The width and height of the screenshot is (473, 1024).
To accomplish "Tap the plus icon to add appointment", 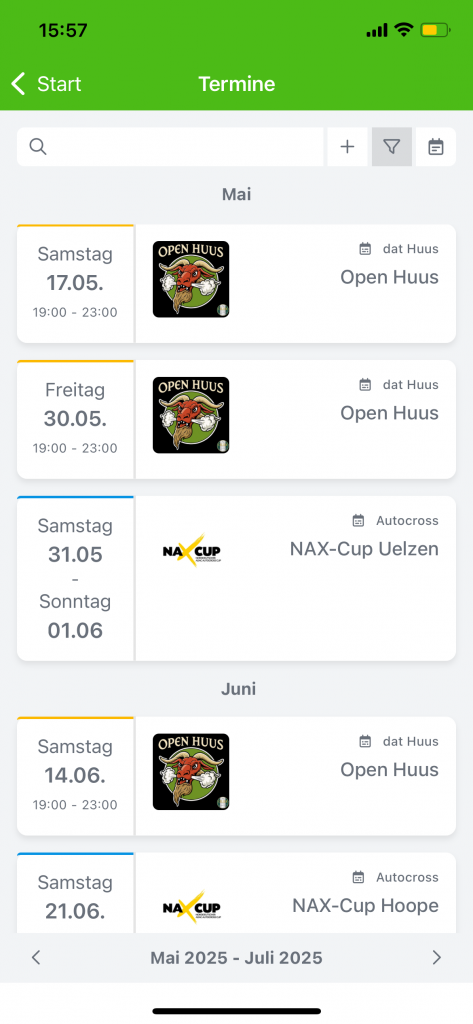I will (x=347, y=147).
